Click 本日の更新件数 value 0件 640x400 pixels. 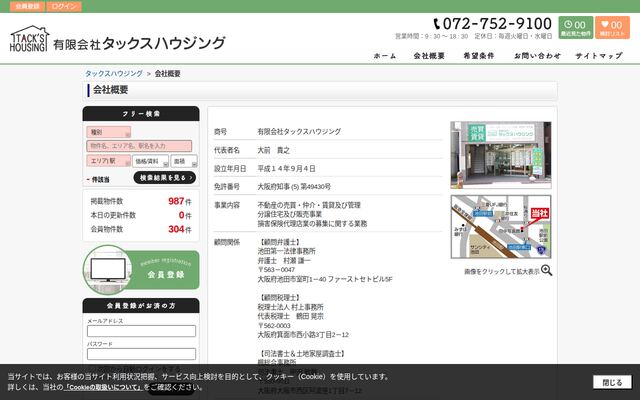click(x=185, y=215)
